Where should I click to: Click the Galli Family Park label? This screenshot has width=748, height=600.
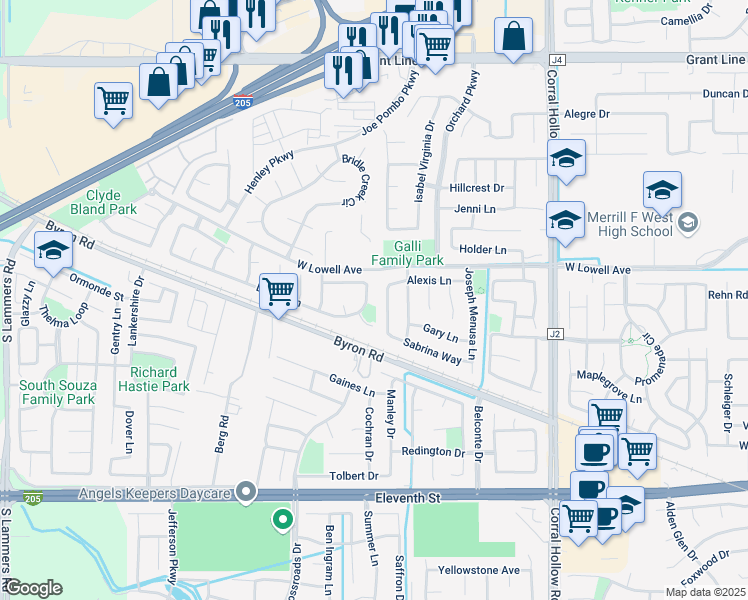coord(407,253)
